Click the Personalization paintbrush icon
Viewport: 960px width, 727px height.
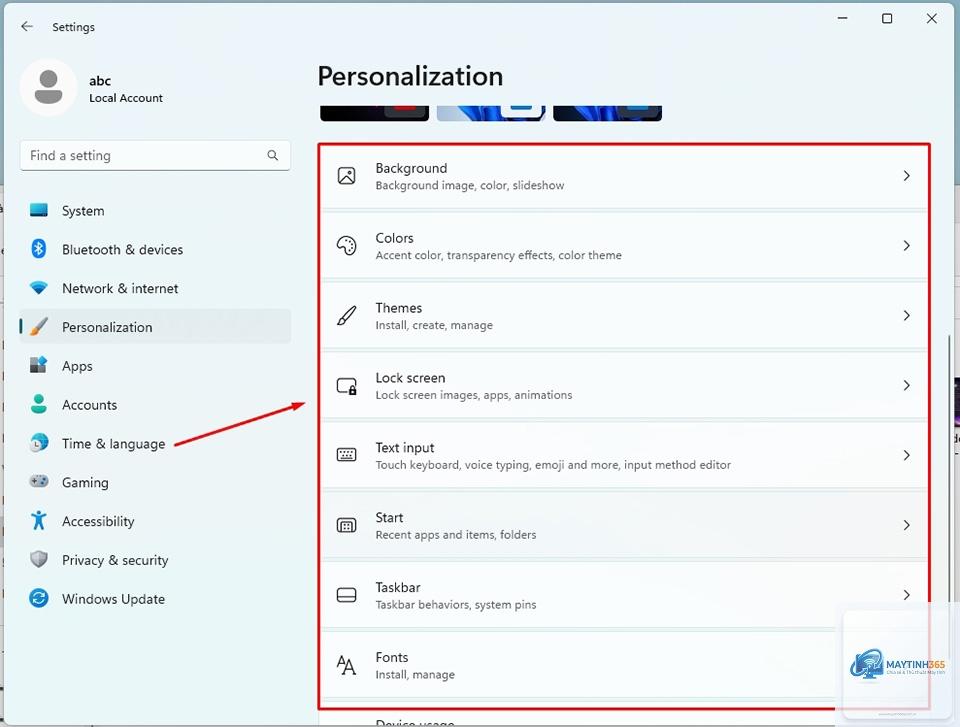tap(39, 326)
